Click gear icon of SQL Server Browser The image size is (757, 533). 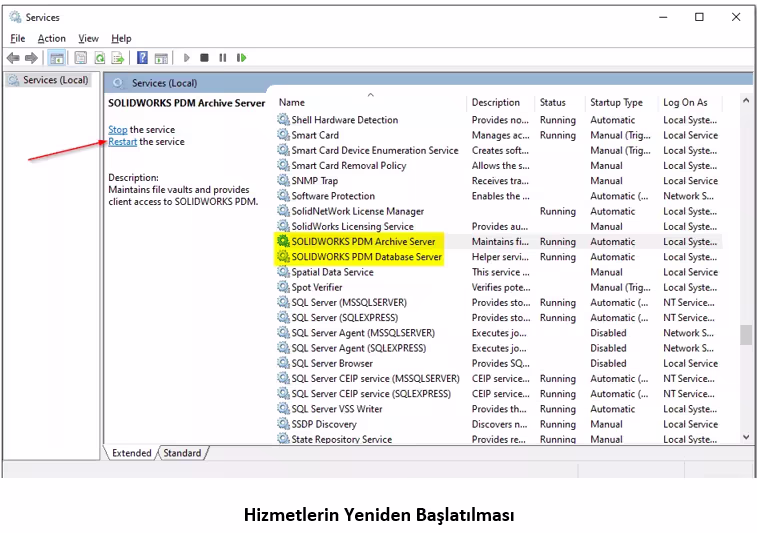tap(283, 363)
